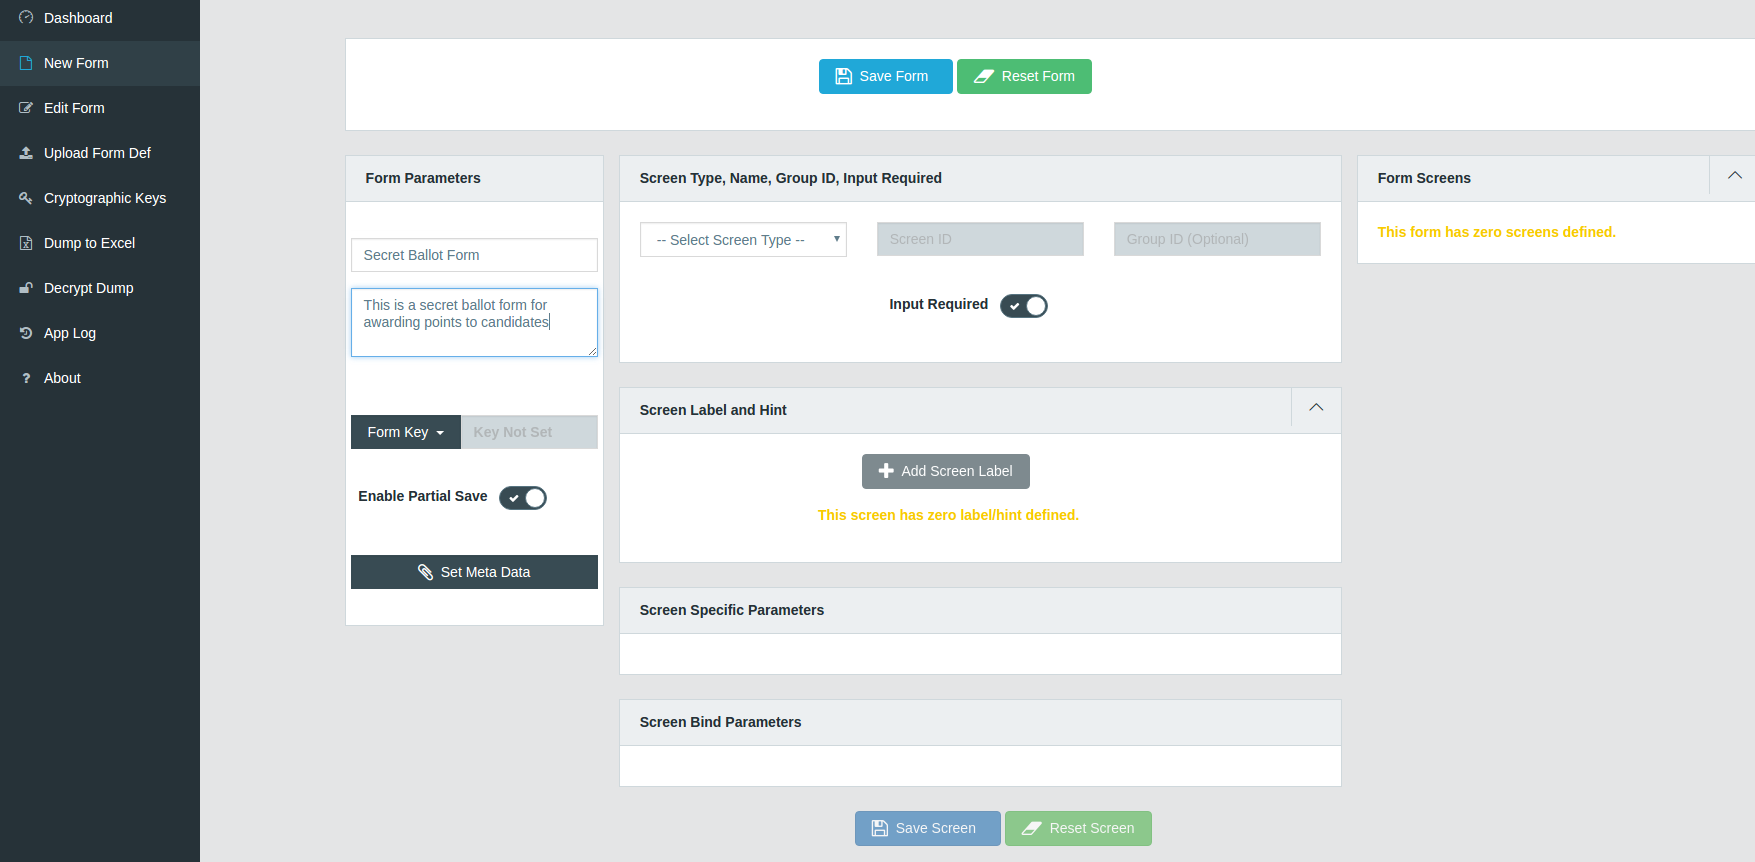This screenshot has height=862, width=1755.
Task: Collapse the Screen Label and Hint panel
Action: pyautogui.click(x=1316, y=408)
